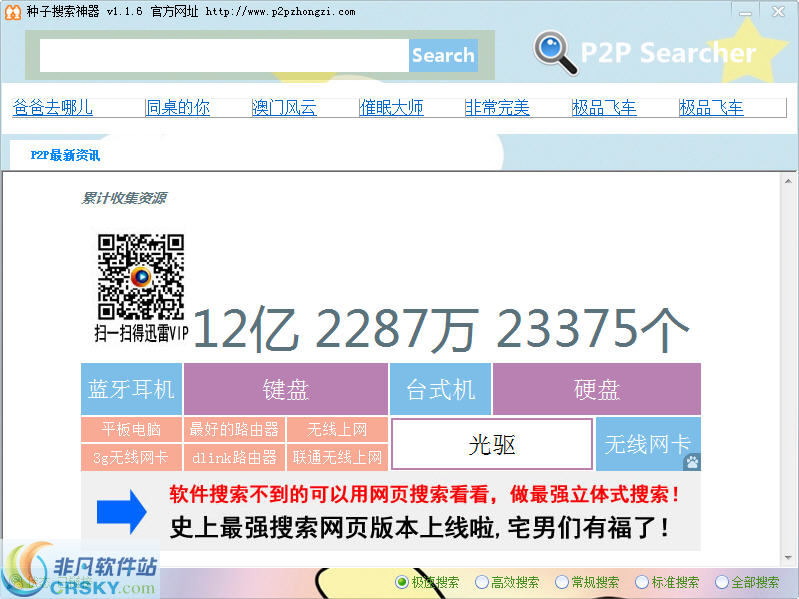
Task: Click the 最好的路由器 tile
Action: pos(234,429)
